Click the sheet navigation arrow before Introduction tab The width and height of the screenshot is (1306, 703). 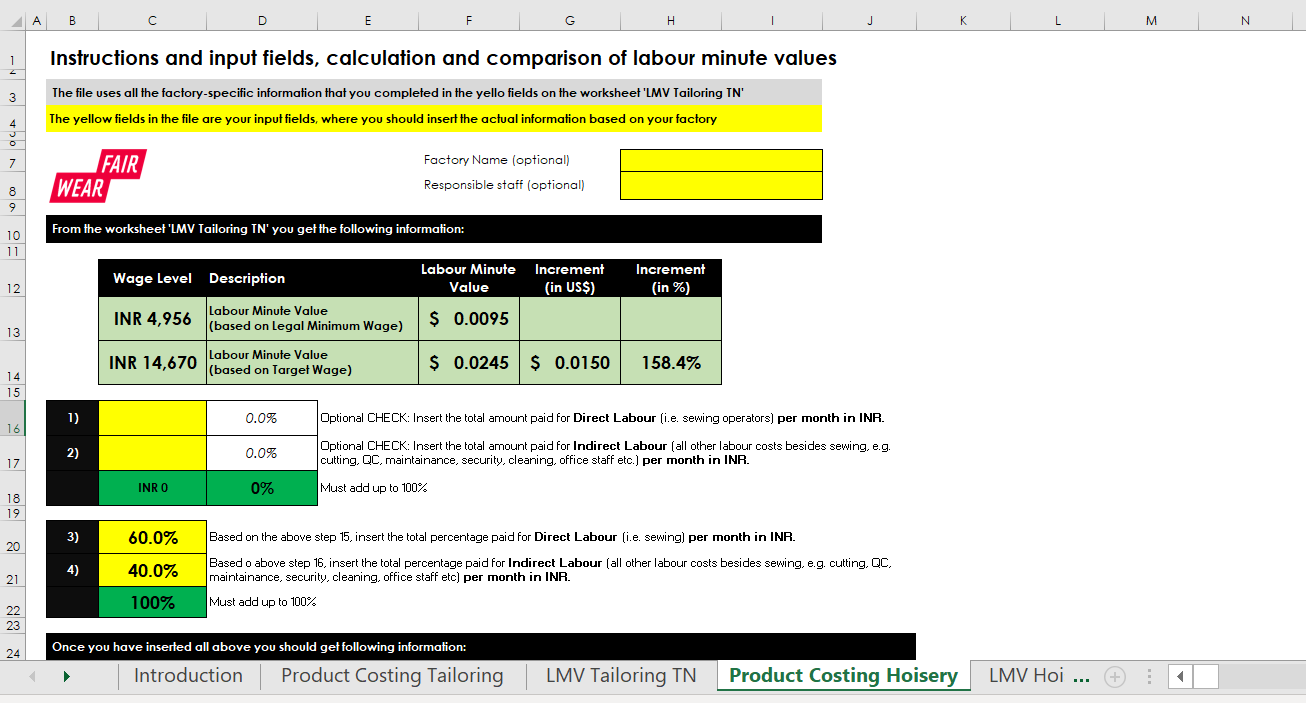[x=66, y=676]
